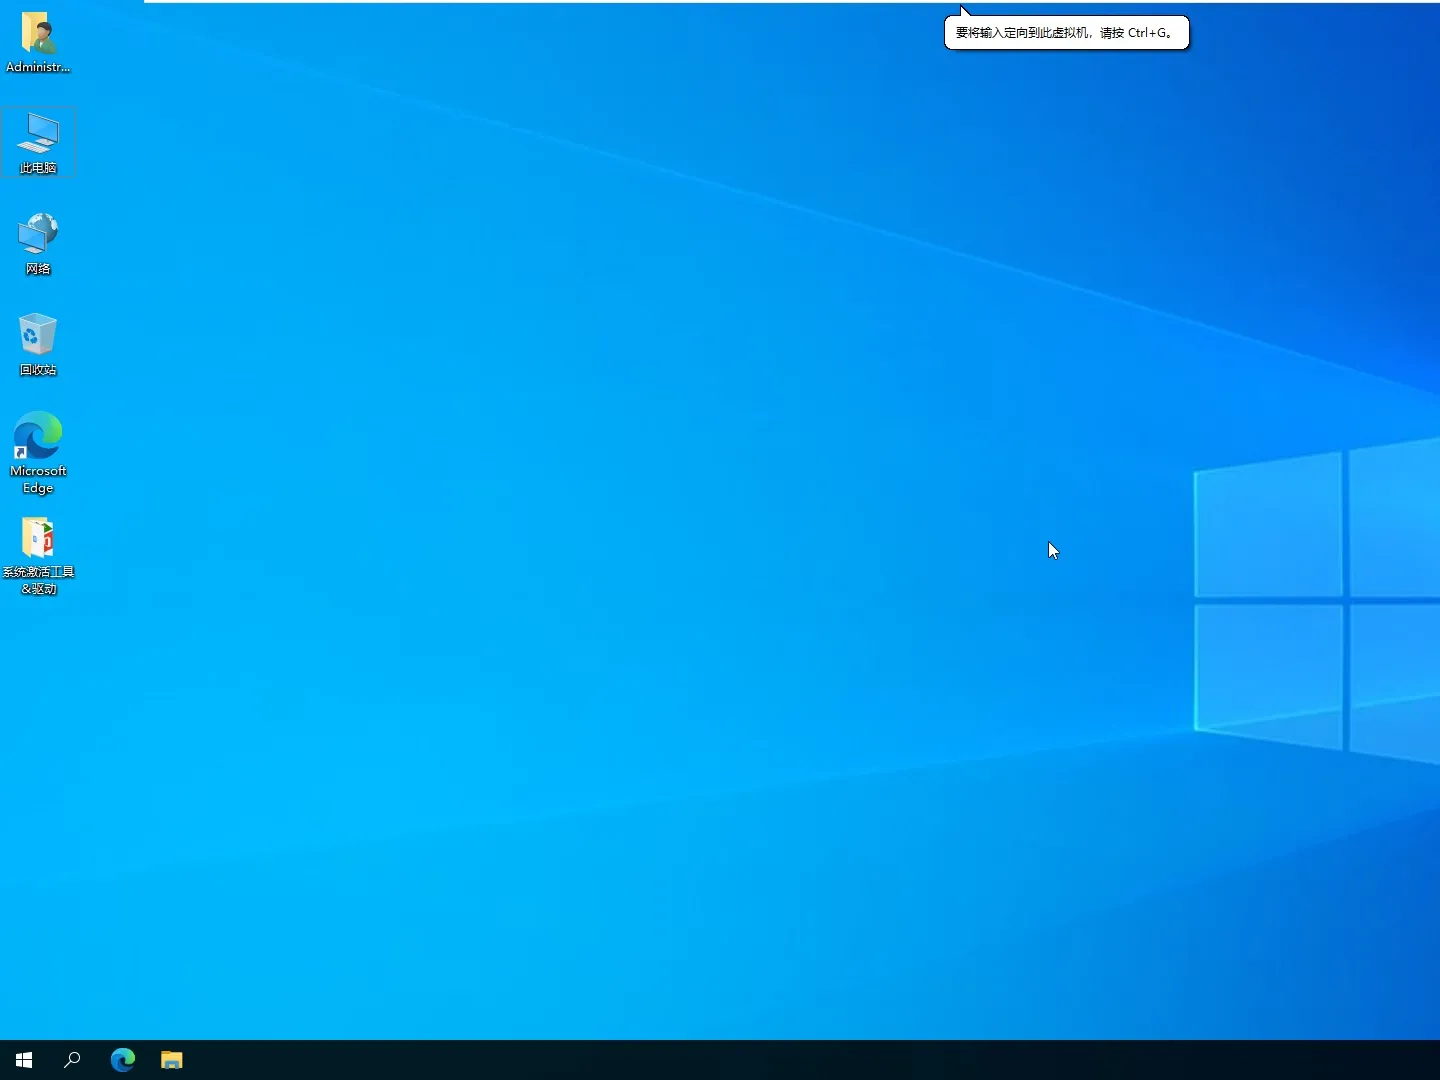Select the 系统激活工具&驱动 folder icon
This screenshot has height=1080, width=1440.
point(38,543)
